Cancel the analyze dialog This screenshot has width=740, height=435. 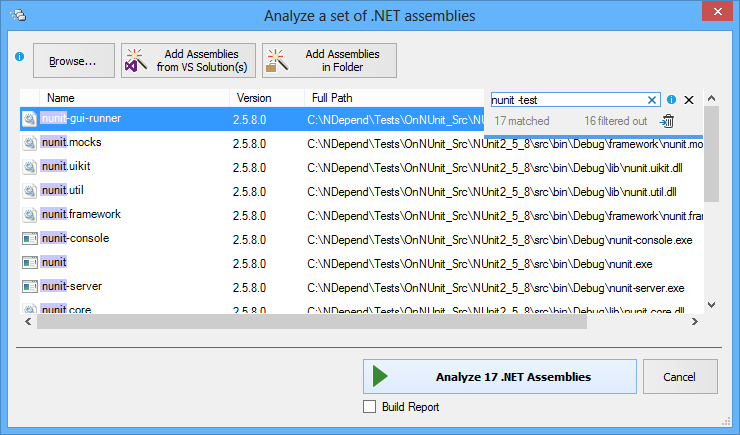click(x=680, y=376)
